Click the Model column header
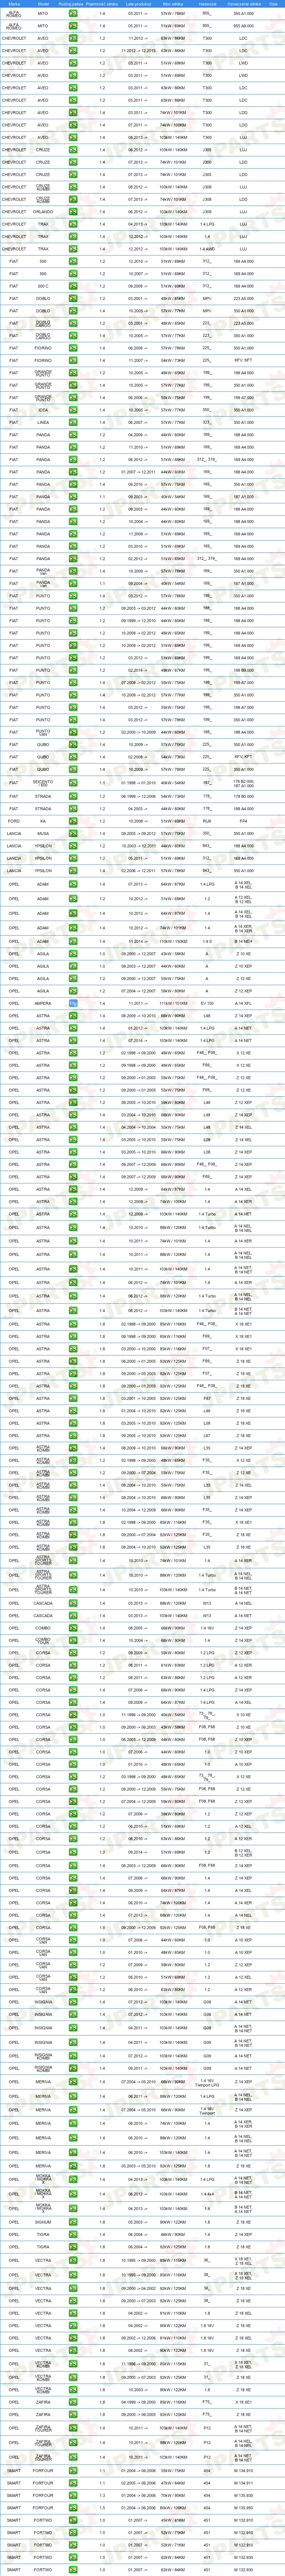This screenshot has height=2576, width=285. point(43,4)
